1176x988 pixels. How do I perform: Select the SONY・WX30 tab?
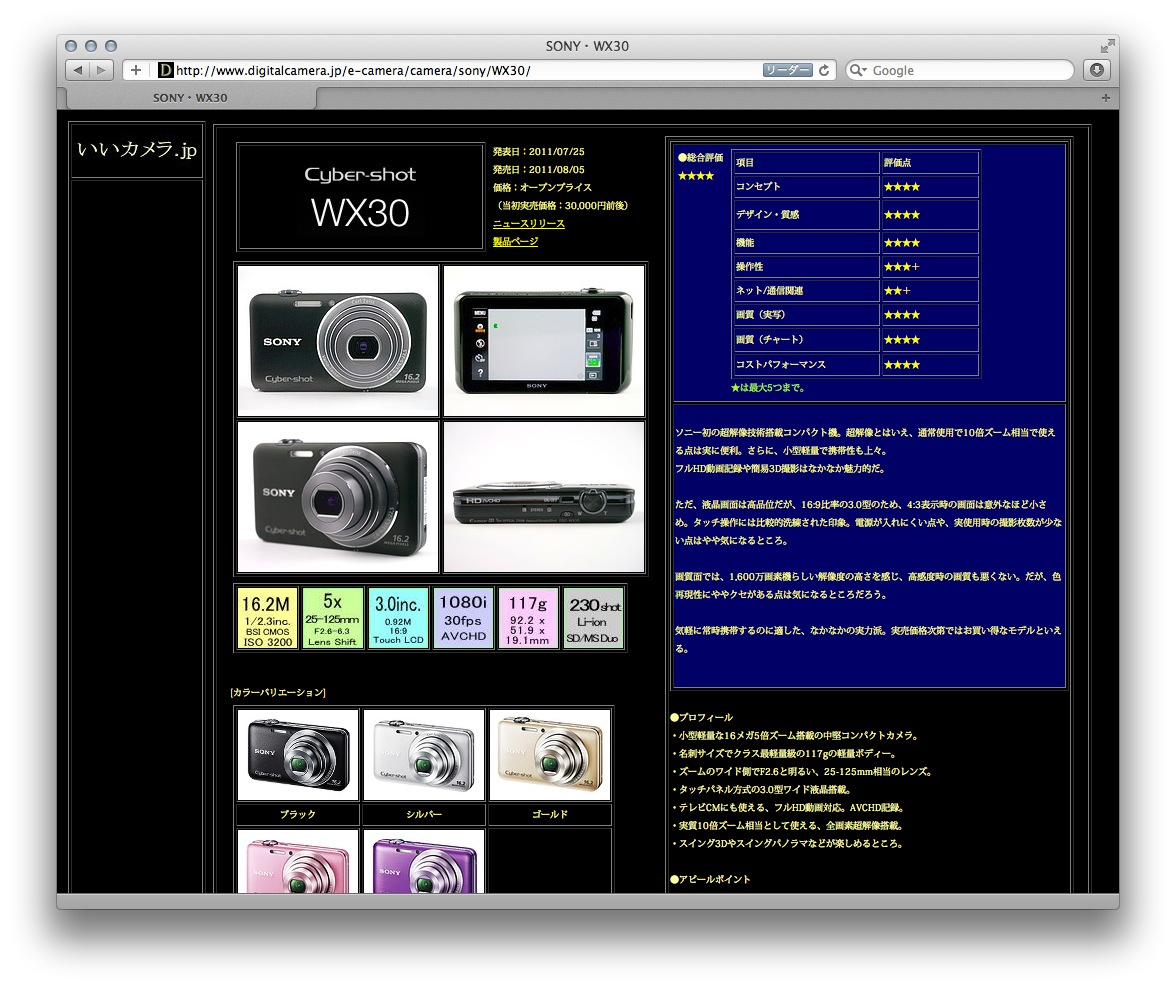190,98
